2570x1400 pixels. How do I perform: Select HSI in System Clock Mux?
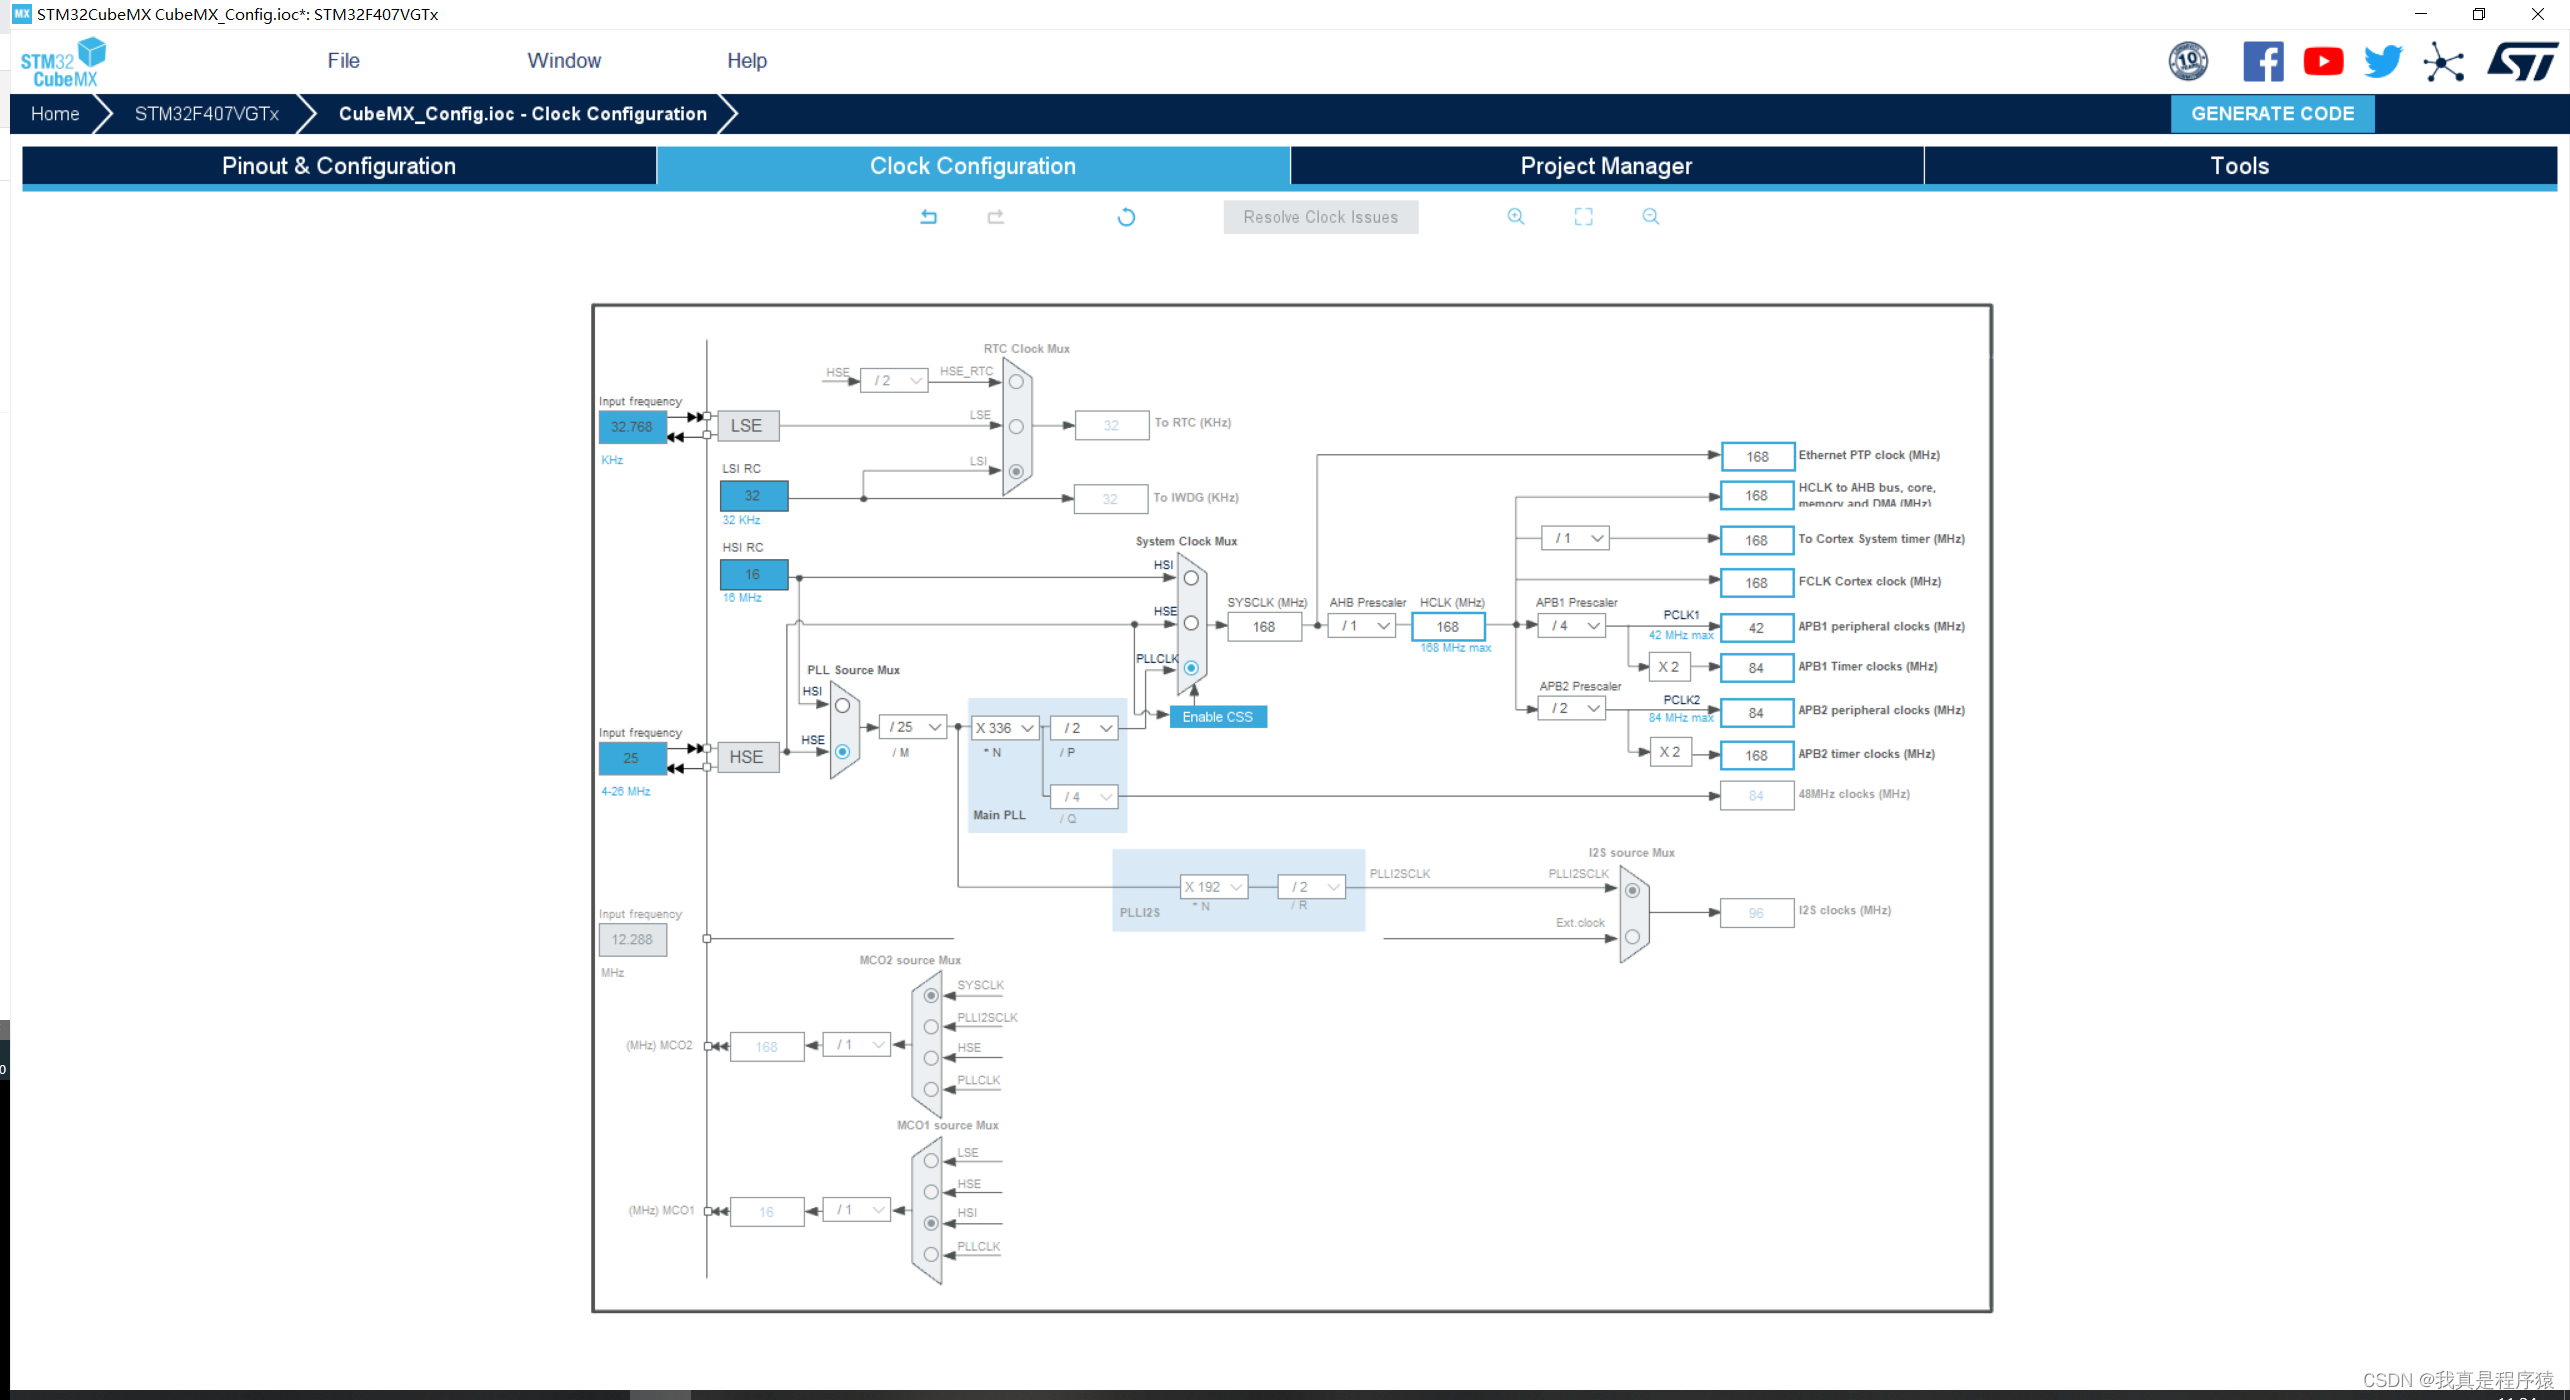click(1191, 578)
